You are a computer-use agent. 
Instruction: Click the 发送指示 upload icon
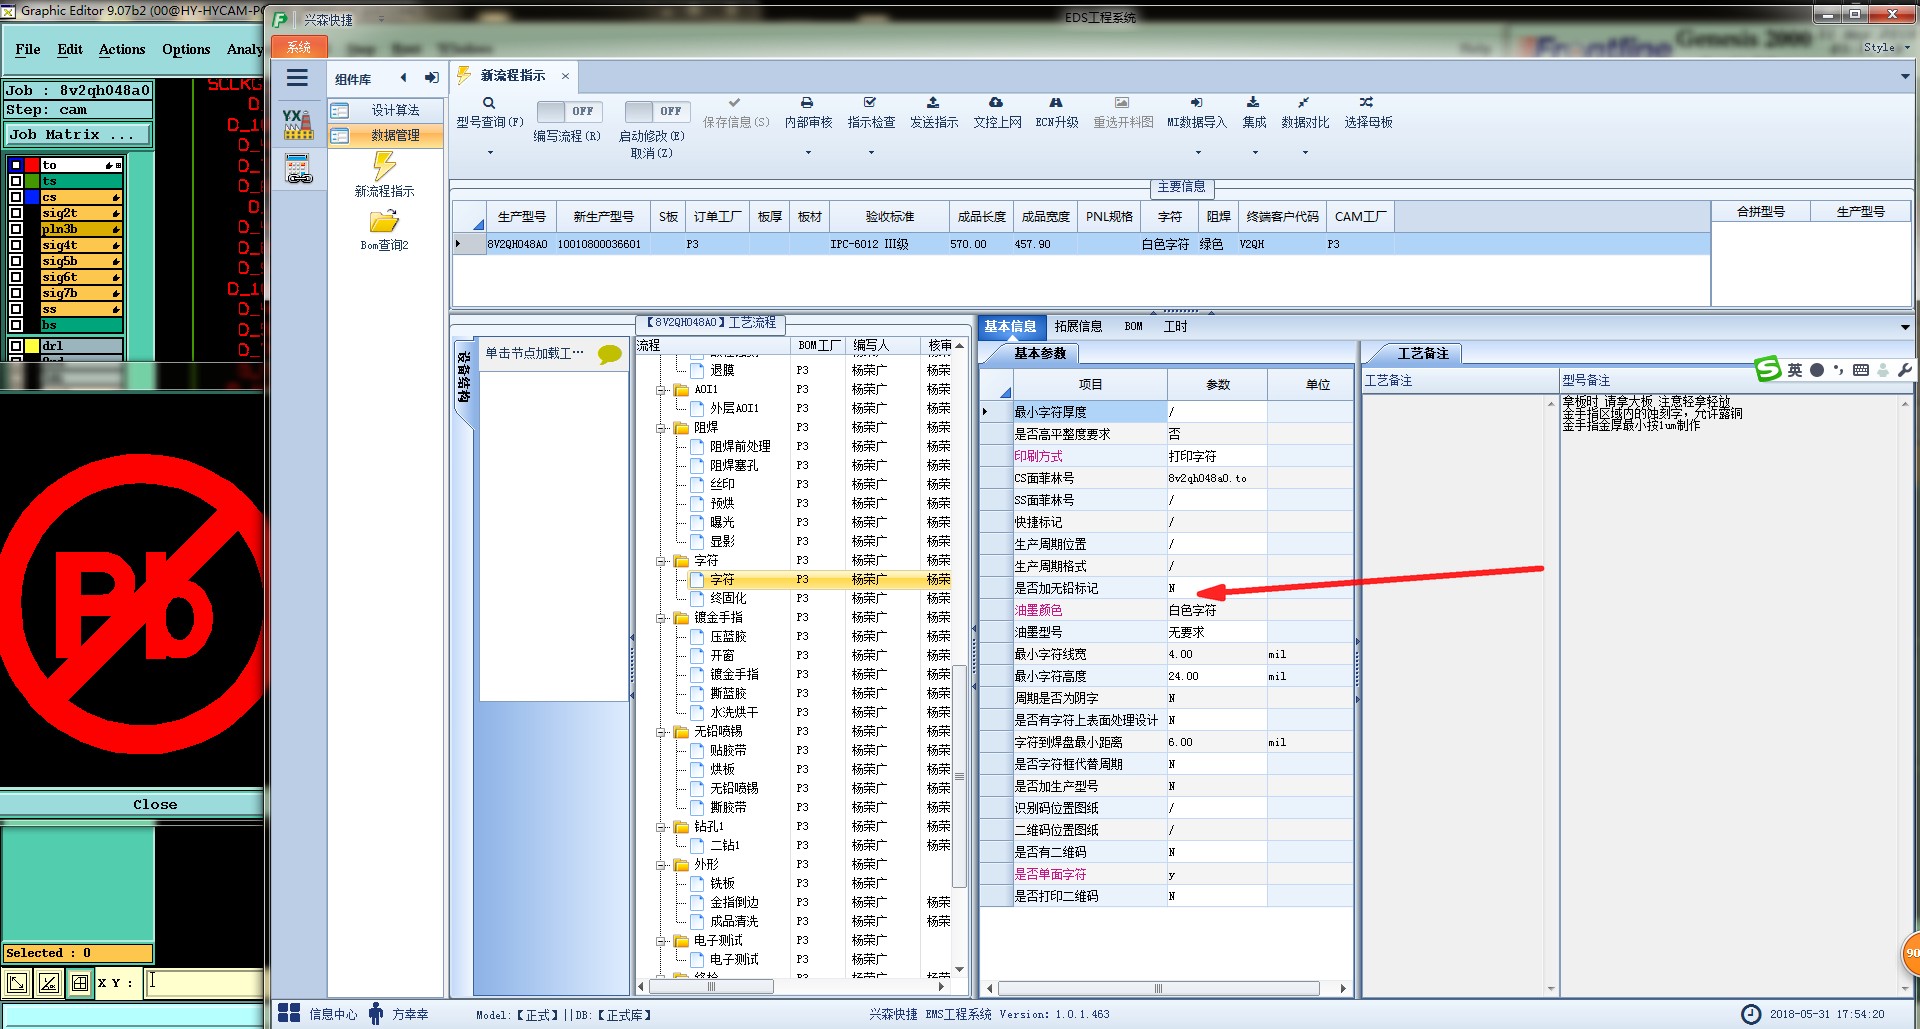[933, 103]
